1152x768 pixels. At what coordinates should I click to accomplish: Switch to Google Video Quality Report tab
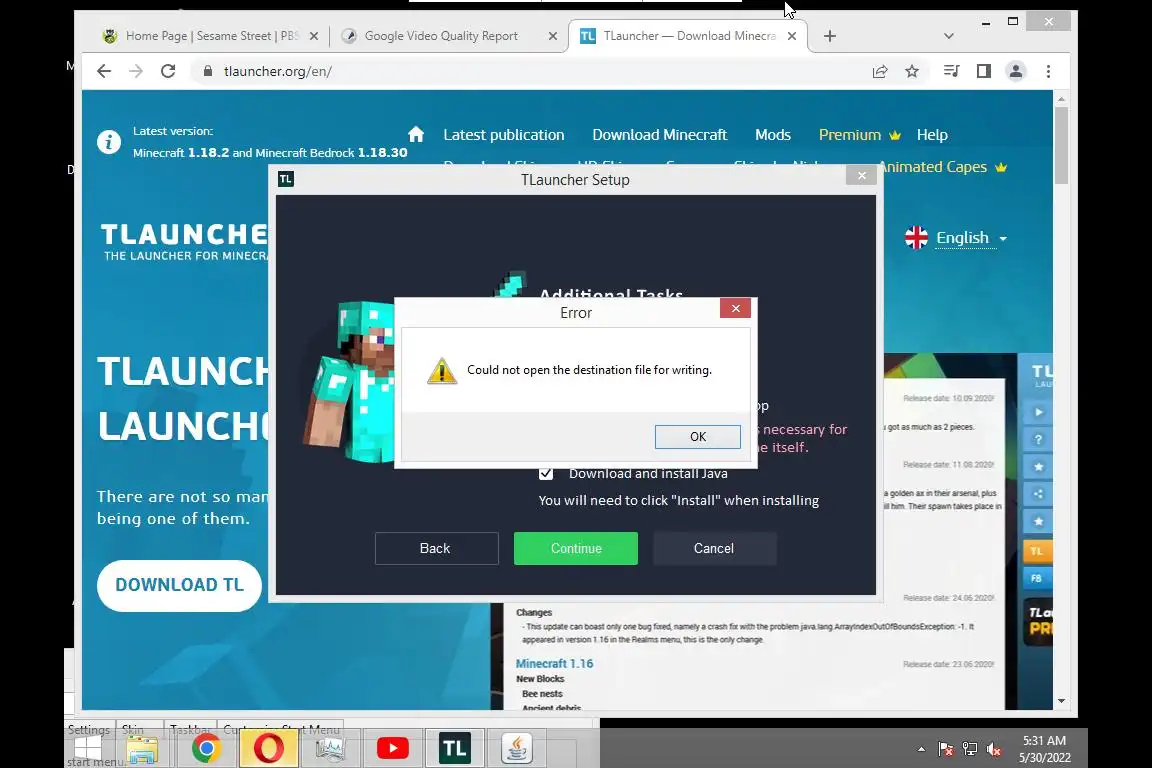pos(441,36)
